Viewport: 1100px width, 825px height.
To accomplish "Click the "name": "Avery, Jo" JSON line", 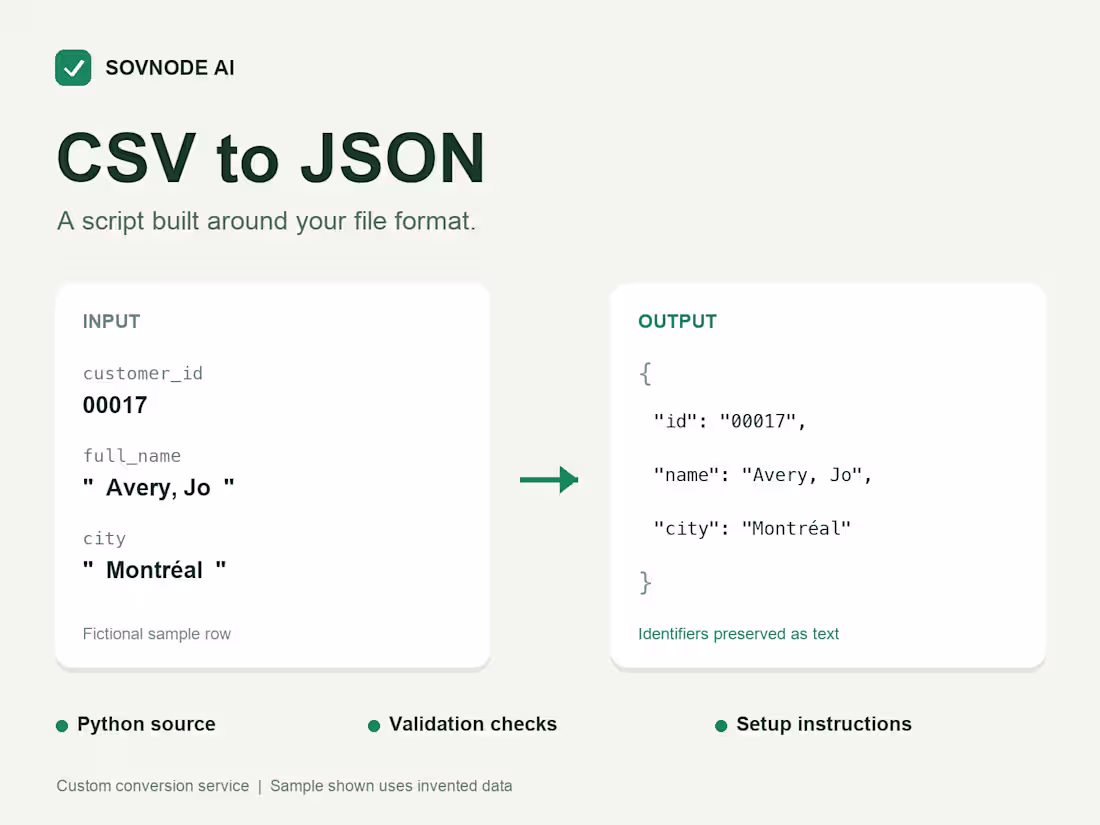I will [x=763, y=475].
